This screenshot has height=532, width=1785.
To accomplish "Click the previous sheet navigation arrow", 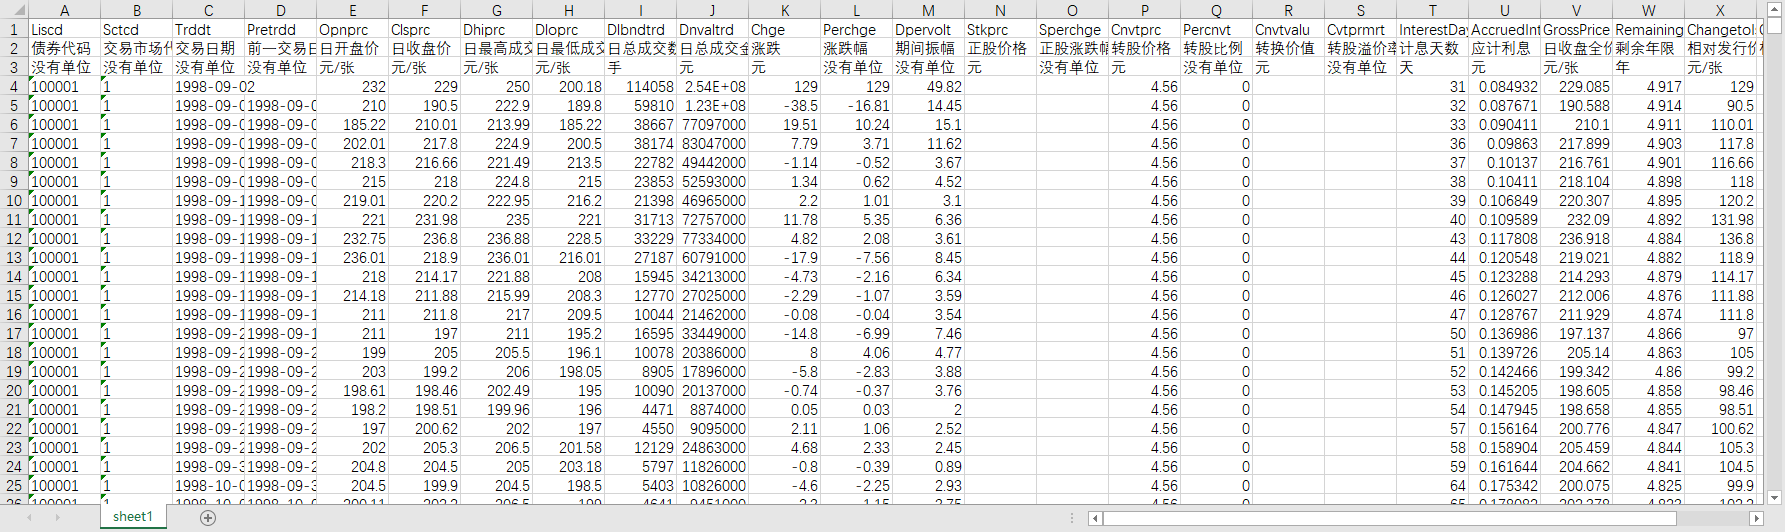I will (29, 517).
